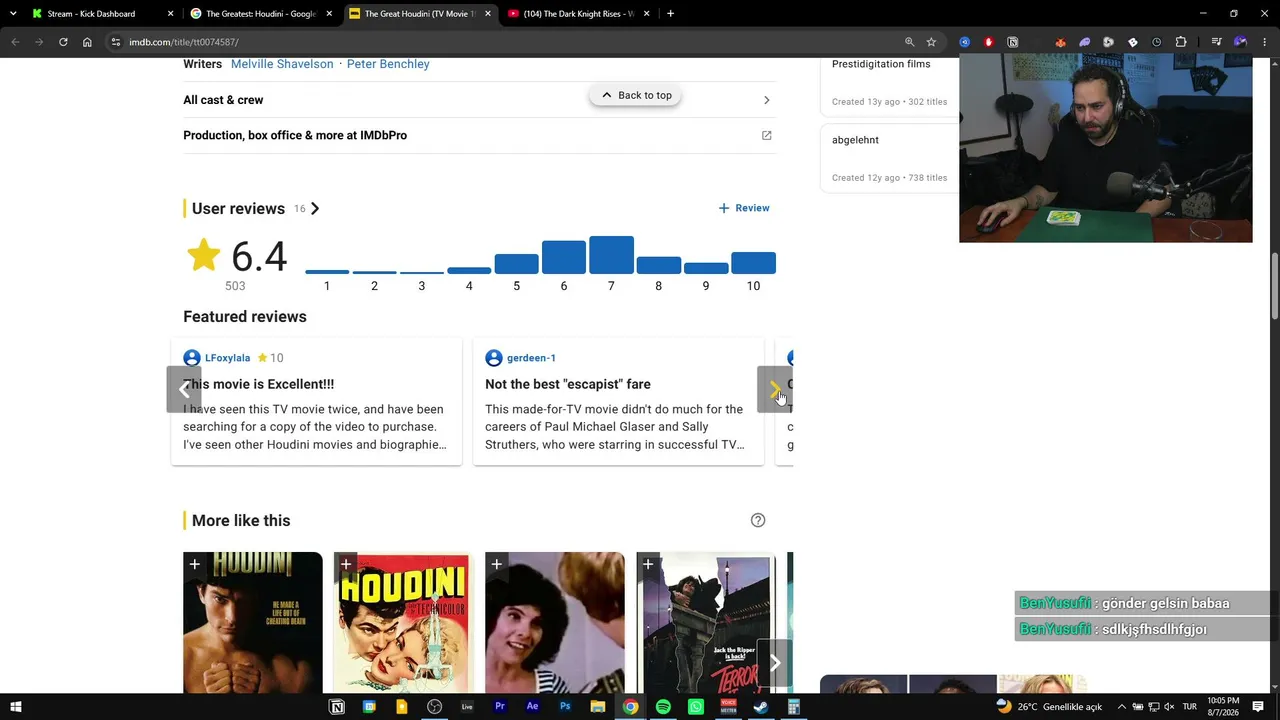This screenshot has width=1280, height=720.
Task: Add the Technicolor Houdini poster to watchlist
Action: coord(346,565)
